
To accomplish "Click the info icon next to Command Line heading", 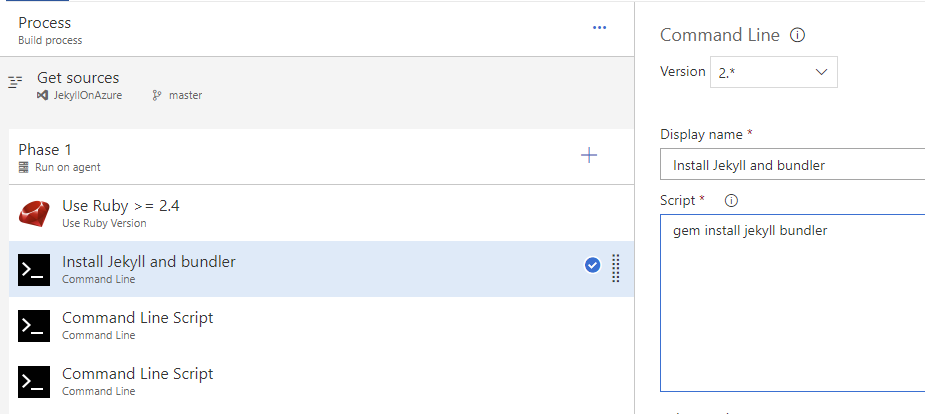I will coord(797,35).
